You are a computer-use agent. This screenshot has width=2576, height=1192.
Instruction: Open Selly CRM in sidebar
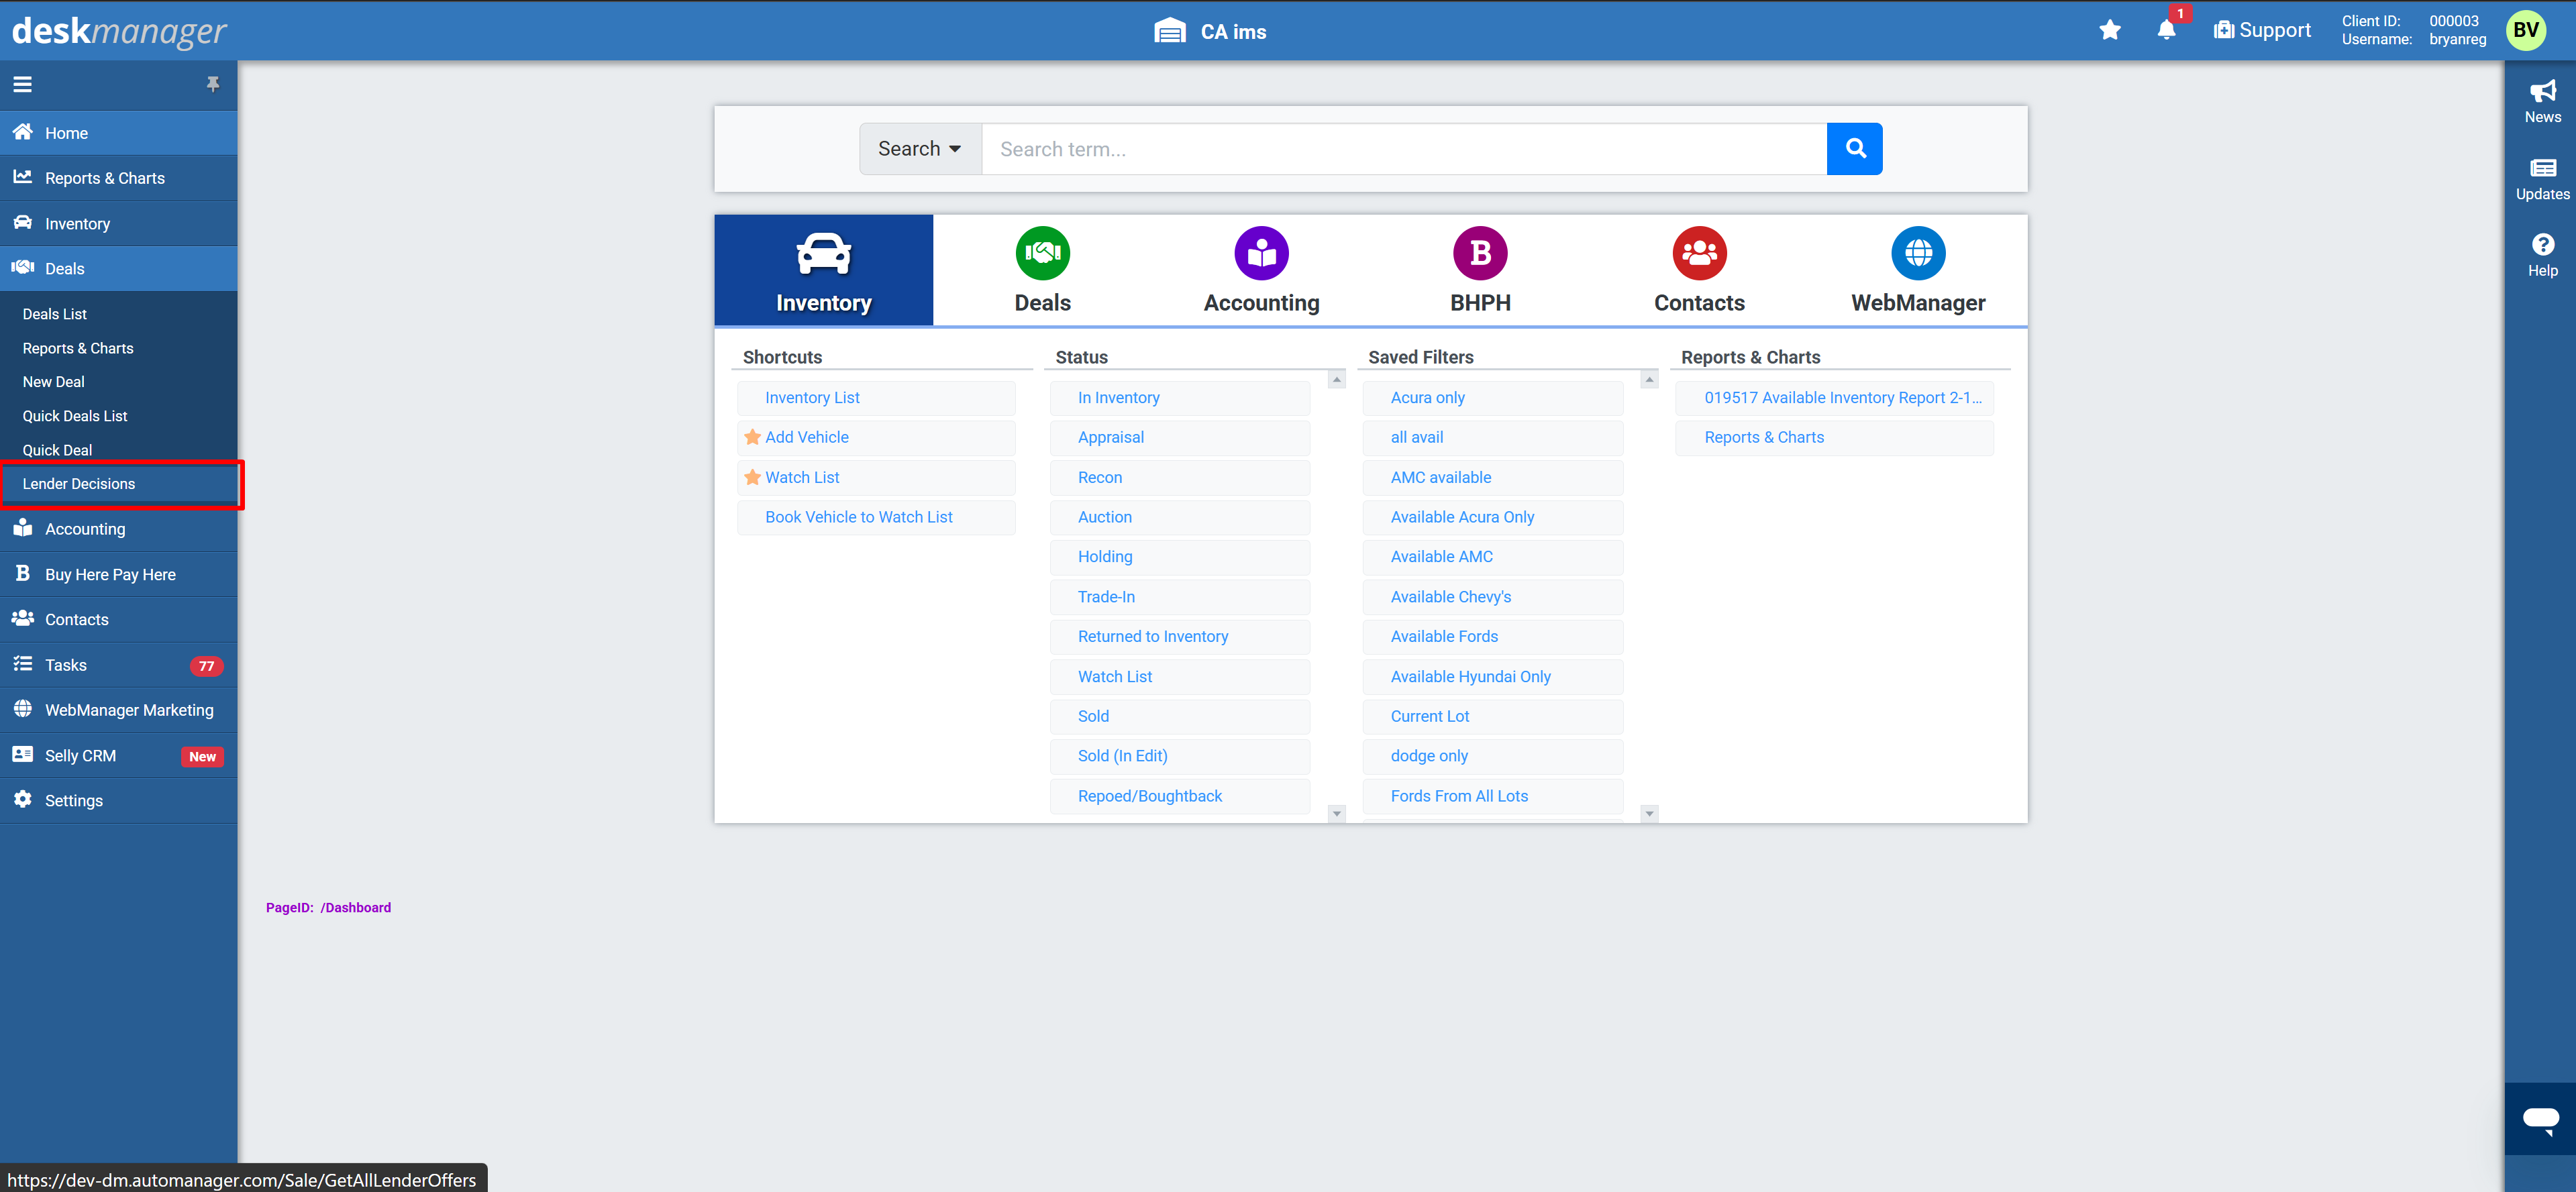point(119,756)
